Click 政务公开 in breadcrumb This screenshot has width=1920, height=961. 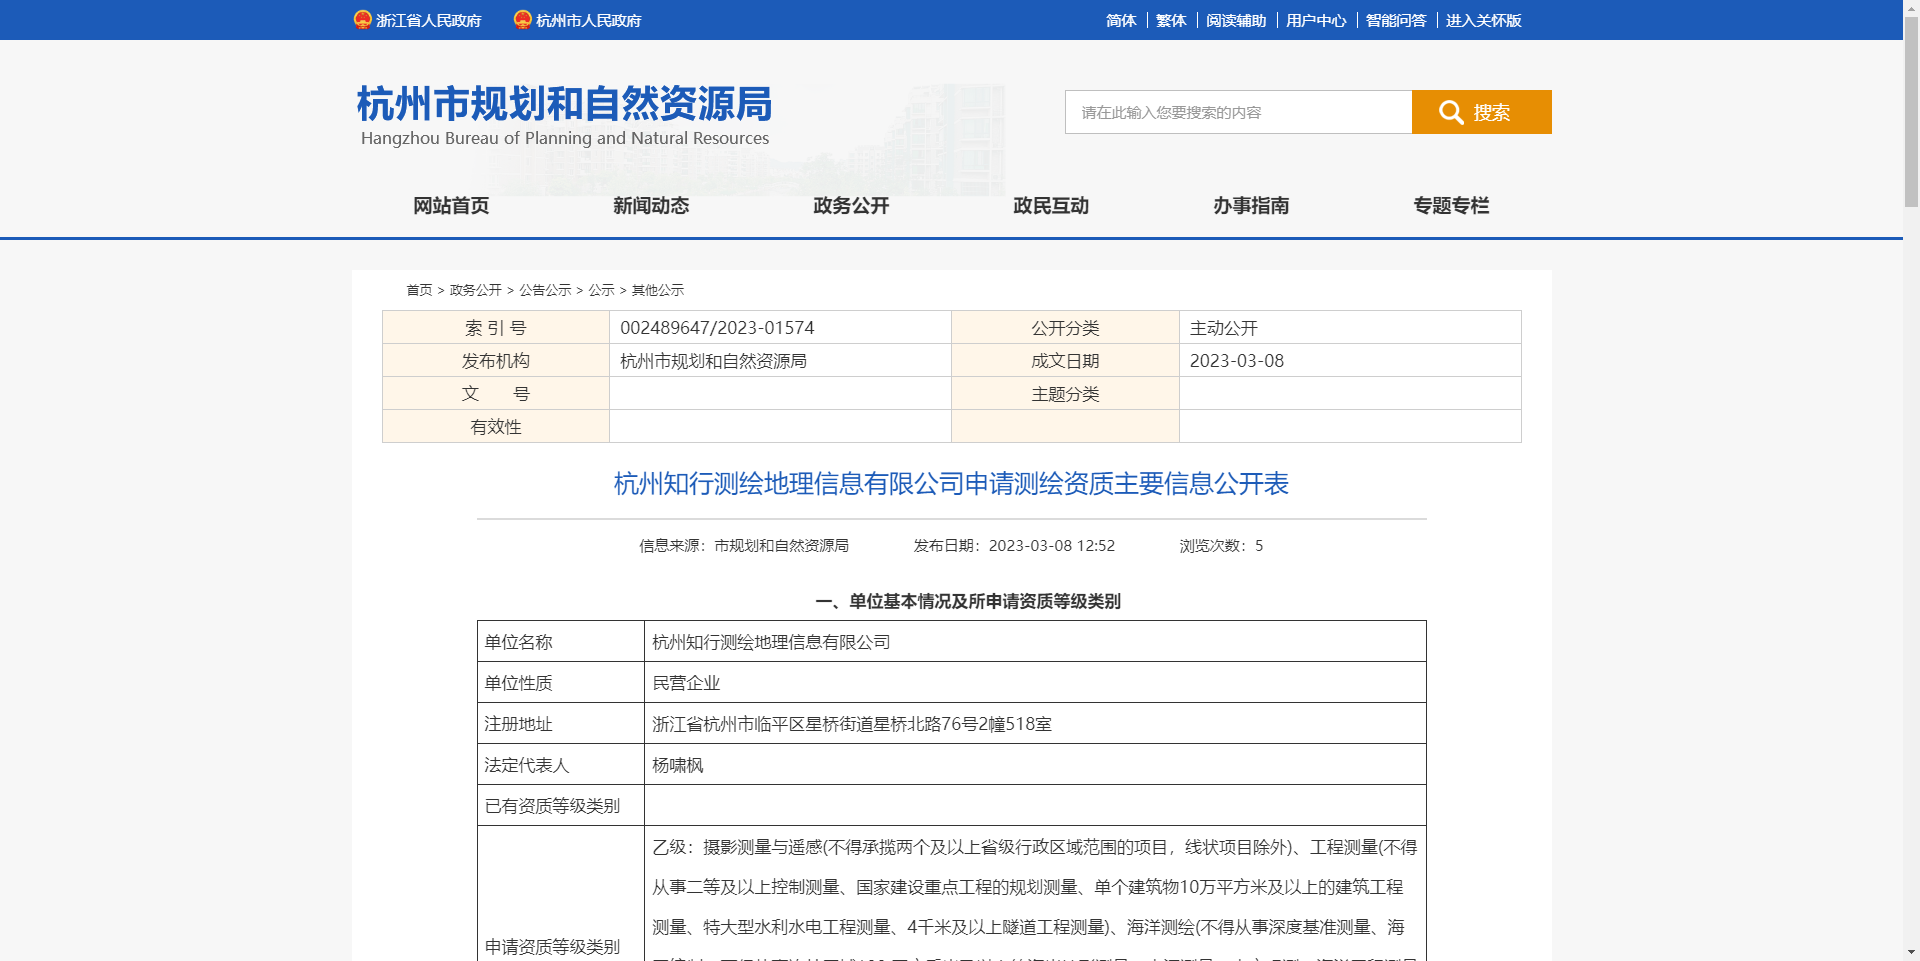476,290
